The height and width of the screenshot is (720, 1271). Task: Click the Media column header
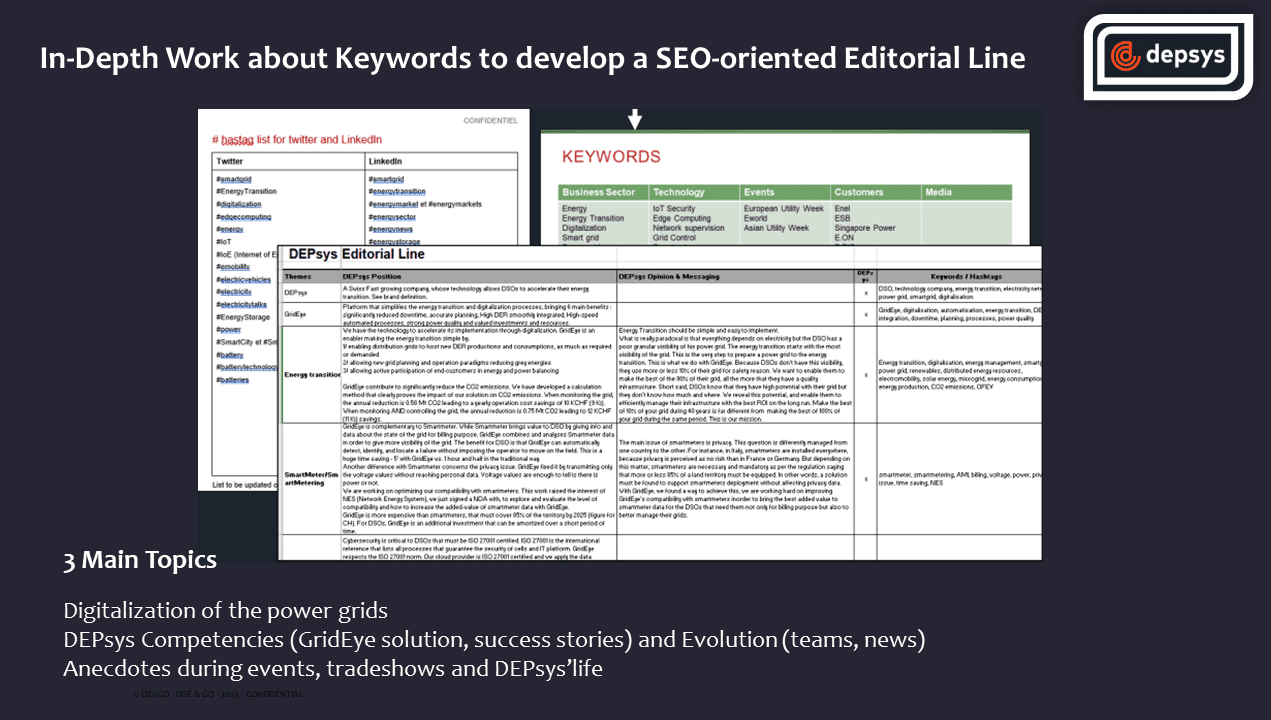point(938,192)
